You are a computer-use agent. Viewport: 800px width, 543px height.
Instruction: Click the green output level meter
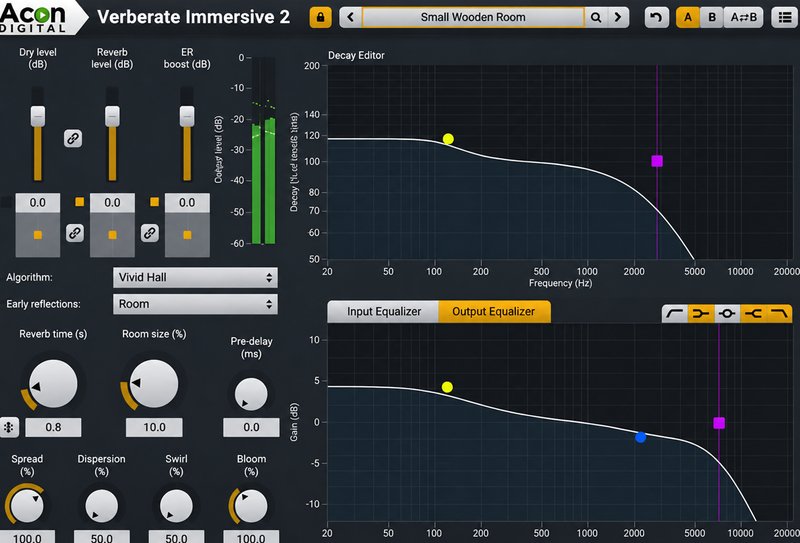point(263,151)
